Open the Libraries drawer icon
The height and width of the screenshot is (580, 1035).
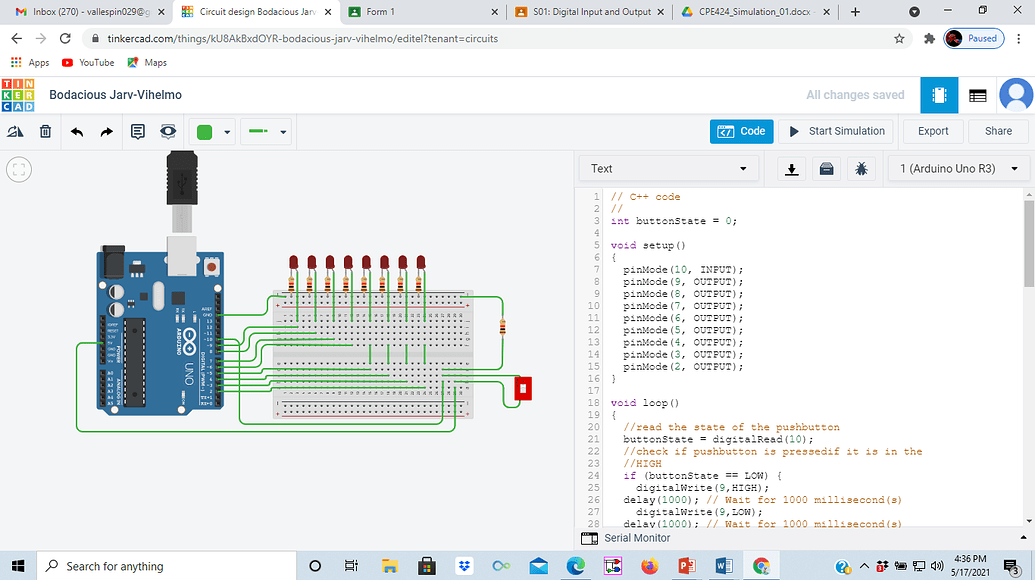tap(826, 169)
